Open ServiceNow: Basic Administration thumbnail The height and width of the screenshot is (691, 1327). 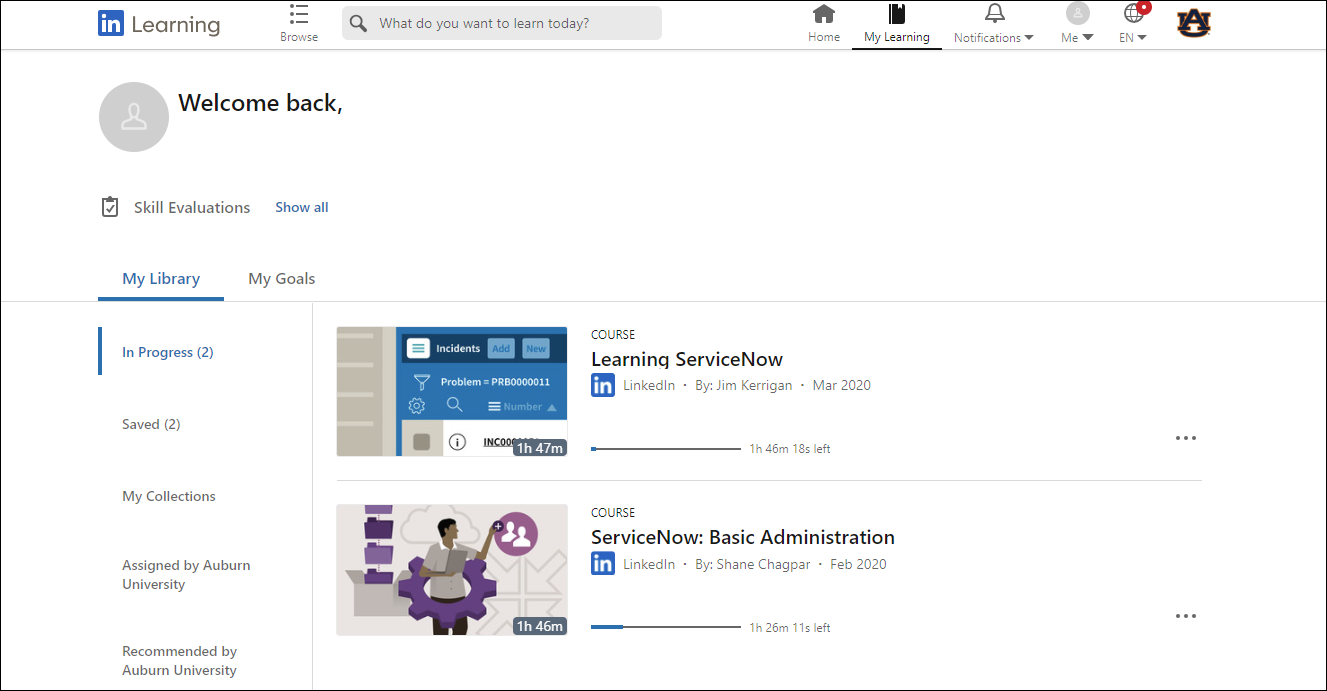452,570
